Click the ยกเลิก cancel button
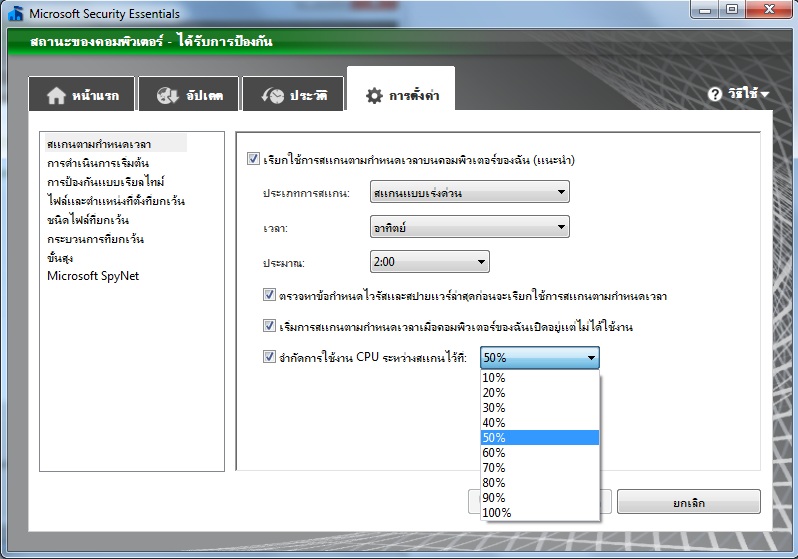 [x=689, y=502]
